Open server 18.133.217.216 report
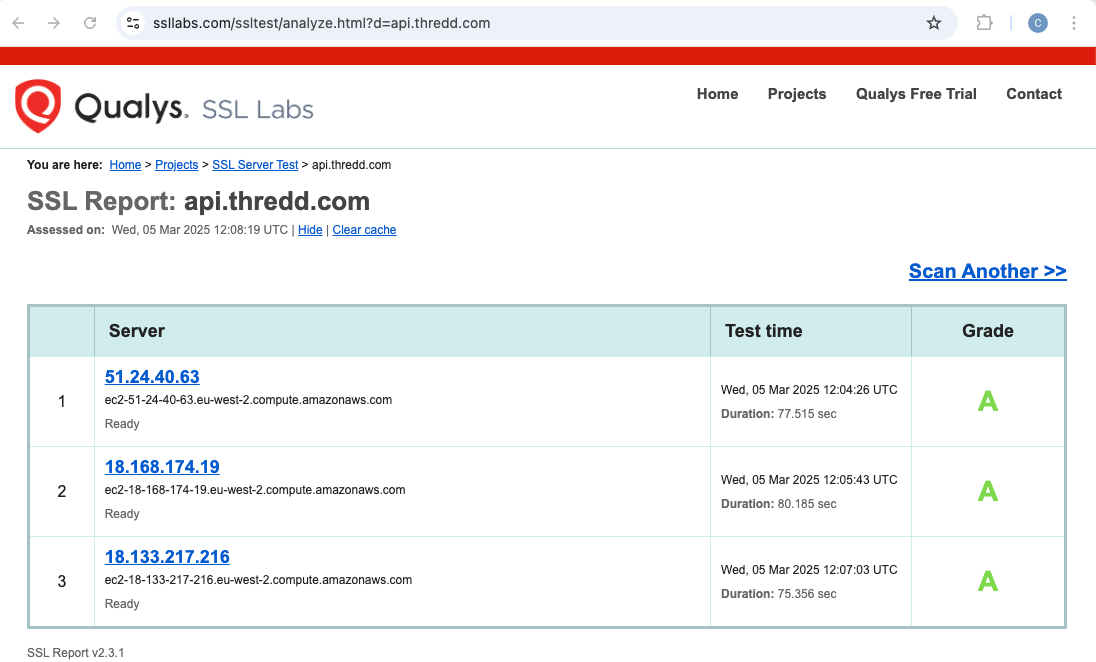Screen dimensions: 1096x662 [x=167, y=557]
